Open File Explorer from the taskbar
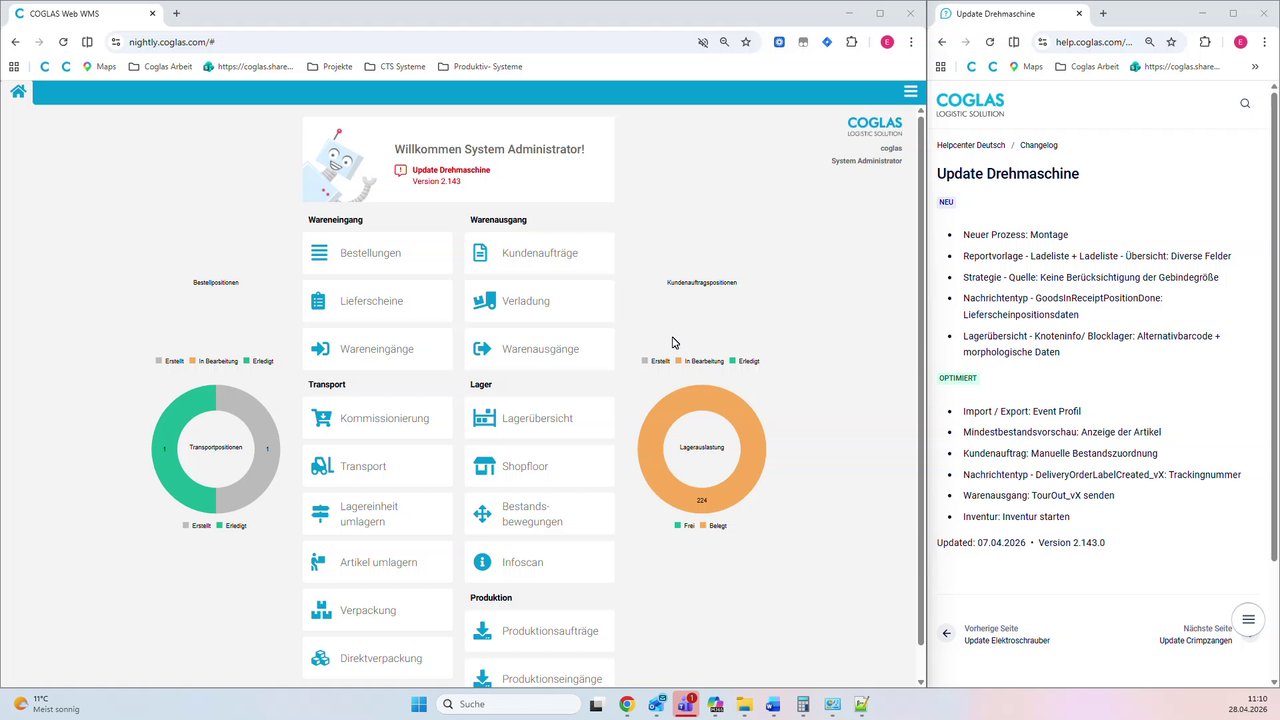1280x720 pixels. click(x=744, y=704)
